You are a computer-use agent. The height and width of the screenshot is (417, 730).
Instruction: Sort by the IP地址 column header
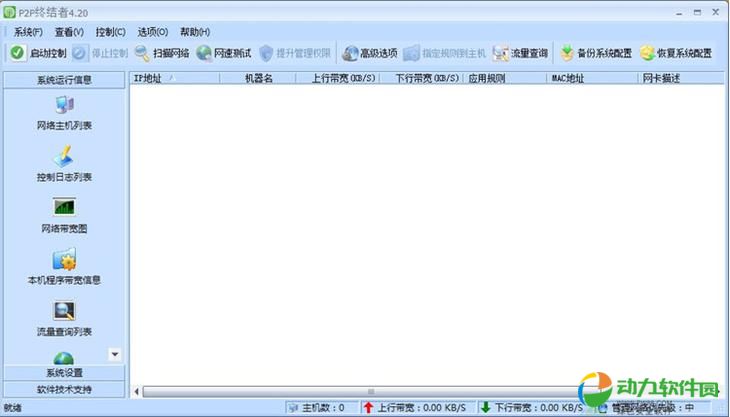(x=148, y=77)
